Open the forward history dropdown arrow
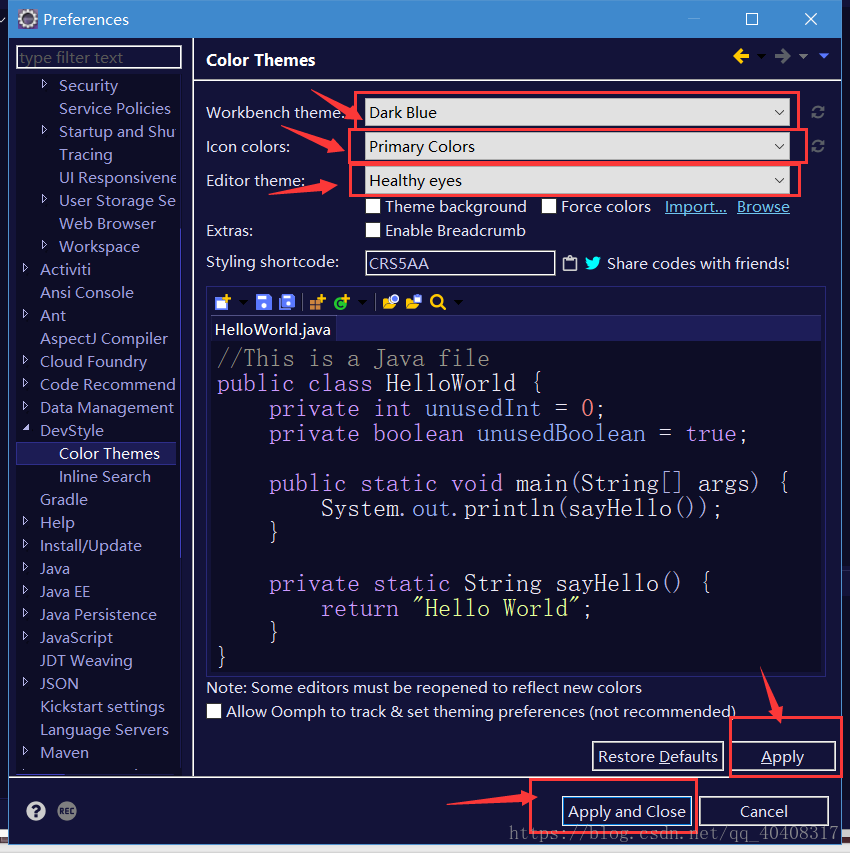 [x=803, y=57]
